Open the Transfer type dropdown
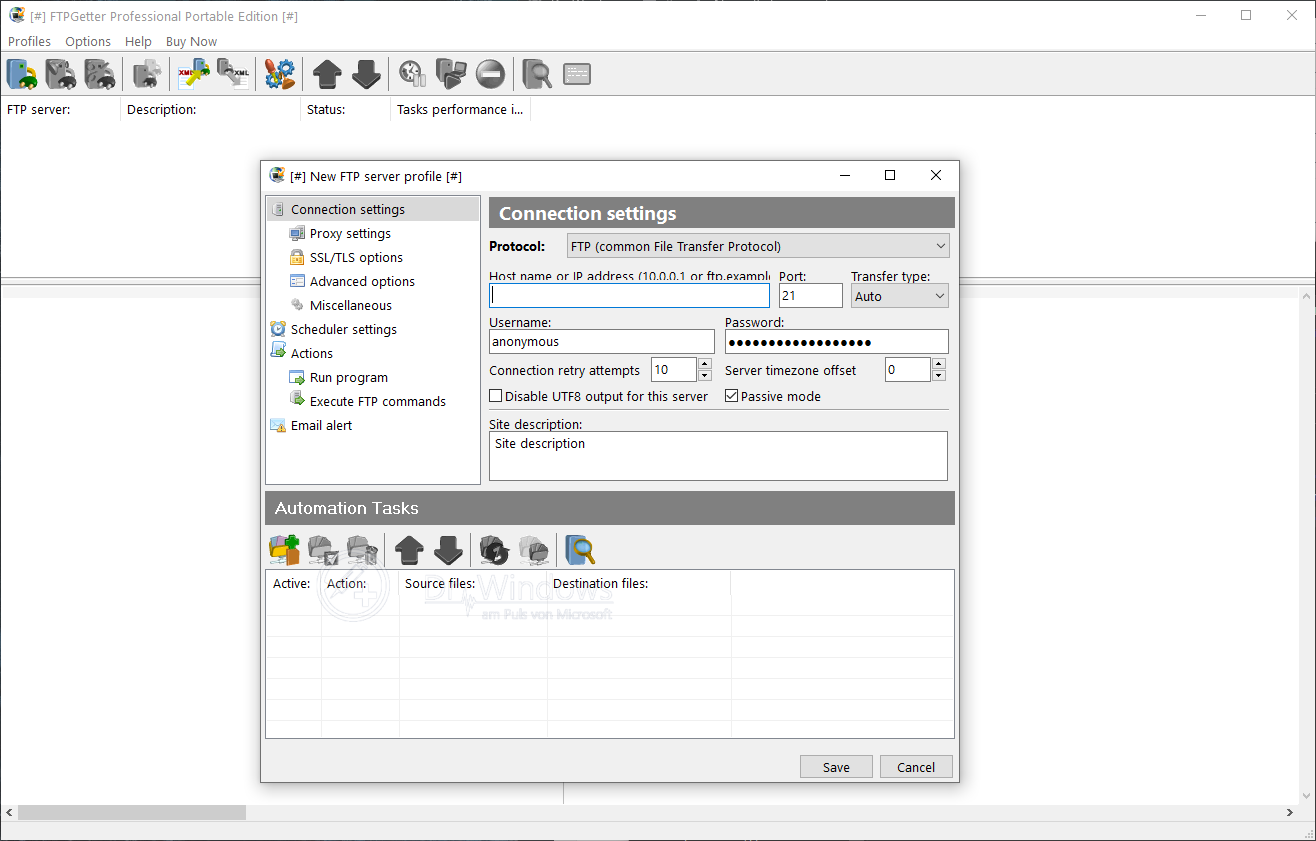Viewport: 1316px width, 841px height. coord(900,296)
